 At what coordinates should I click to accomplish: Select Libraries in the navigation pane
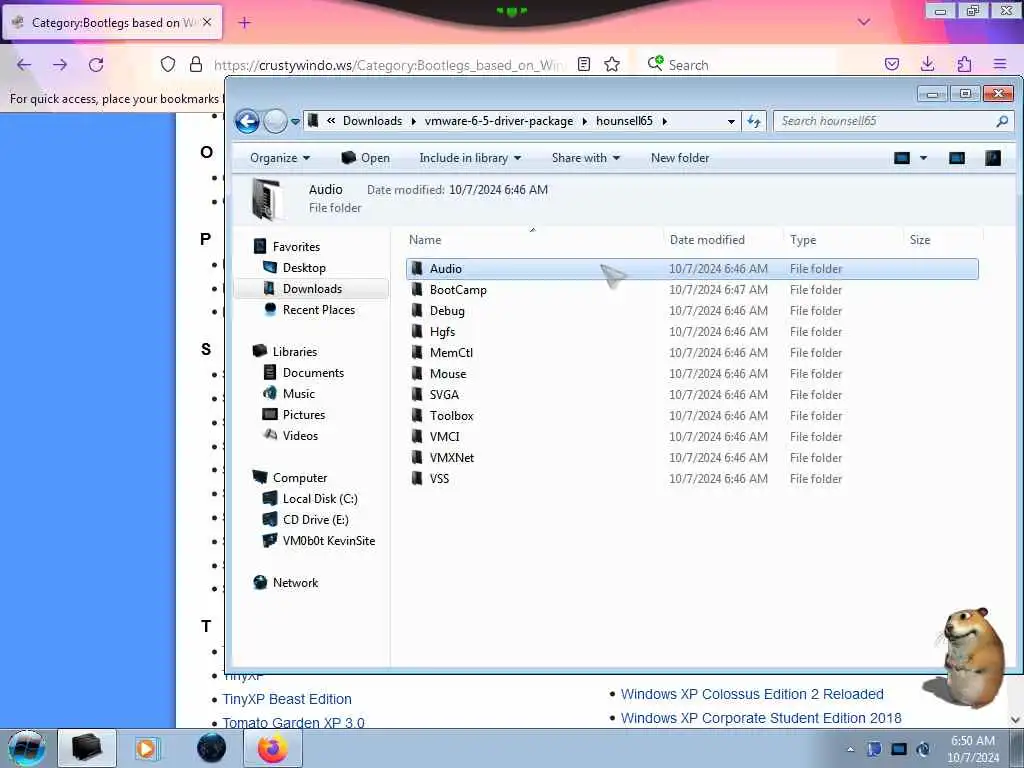295,351
